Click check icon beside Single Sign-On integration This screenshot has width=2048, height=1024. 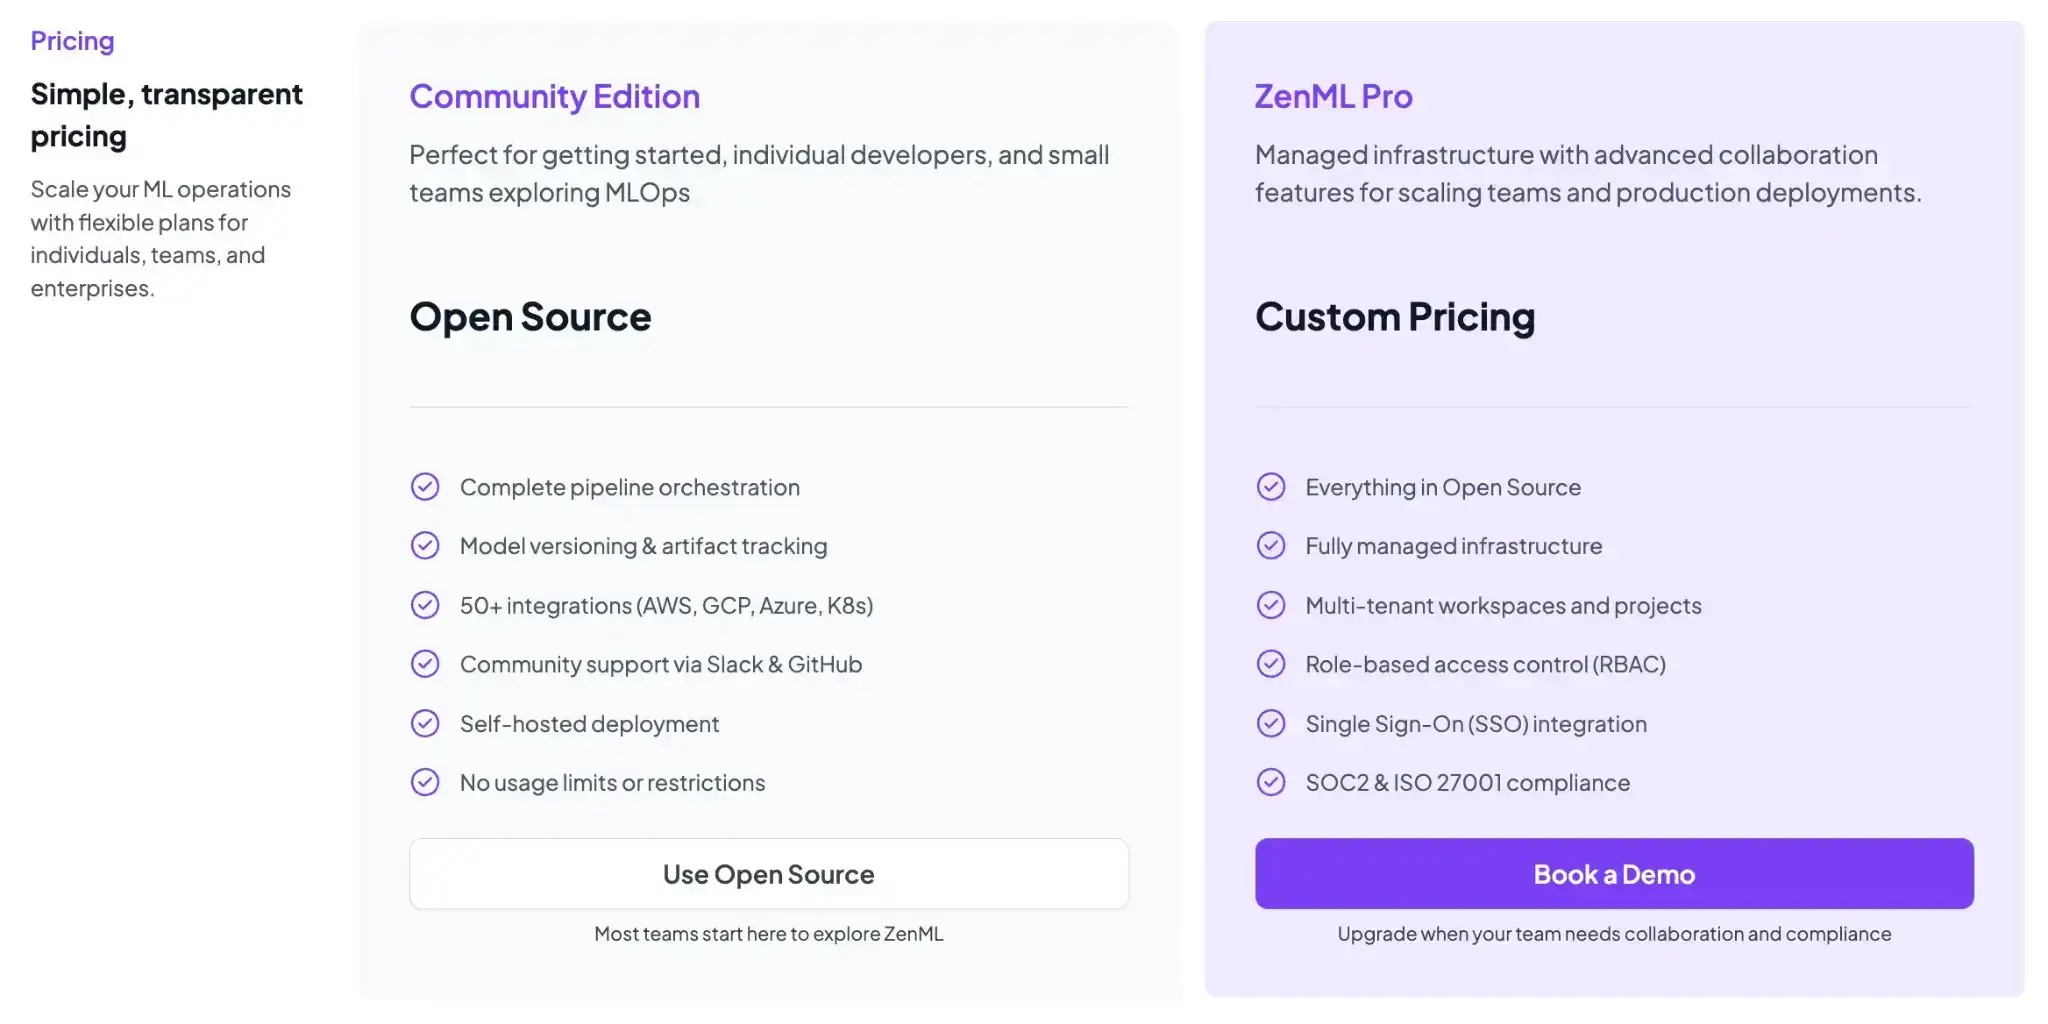1271,723
